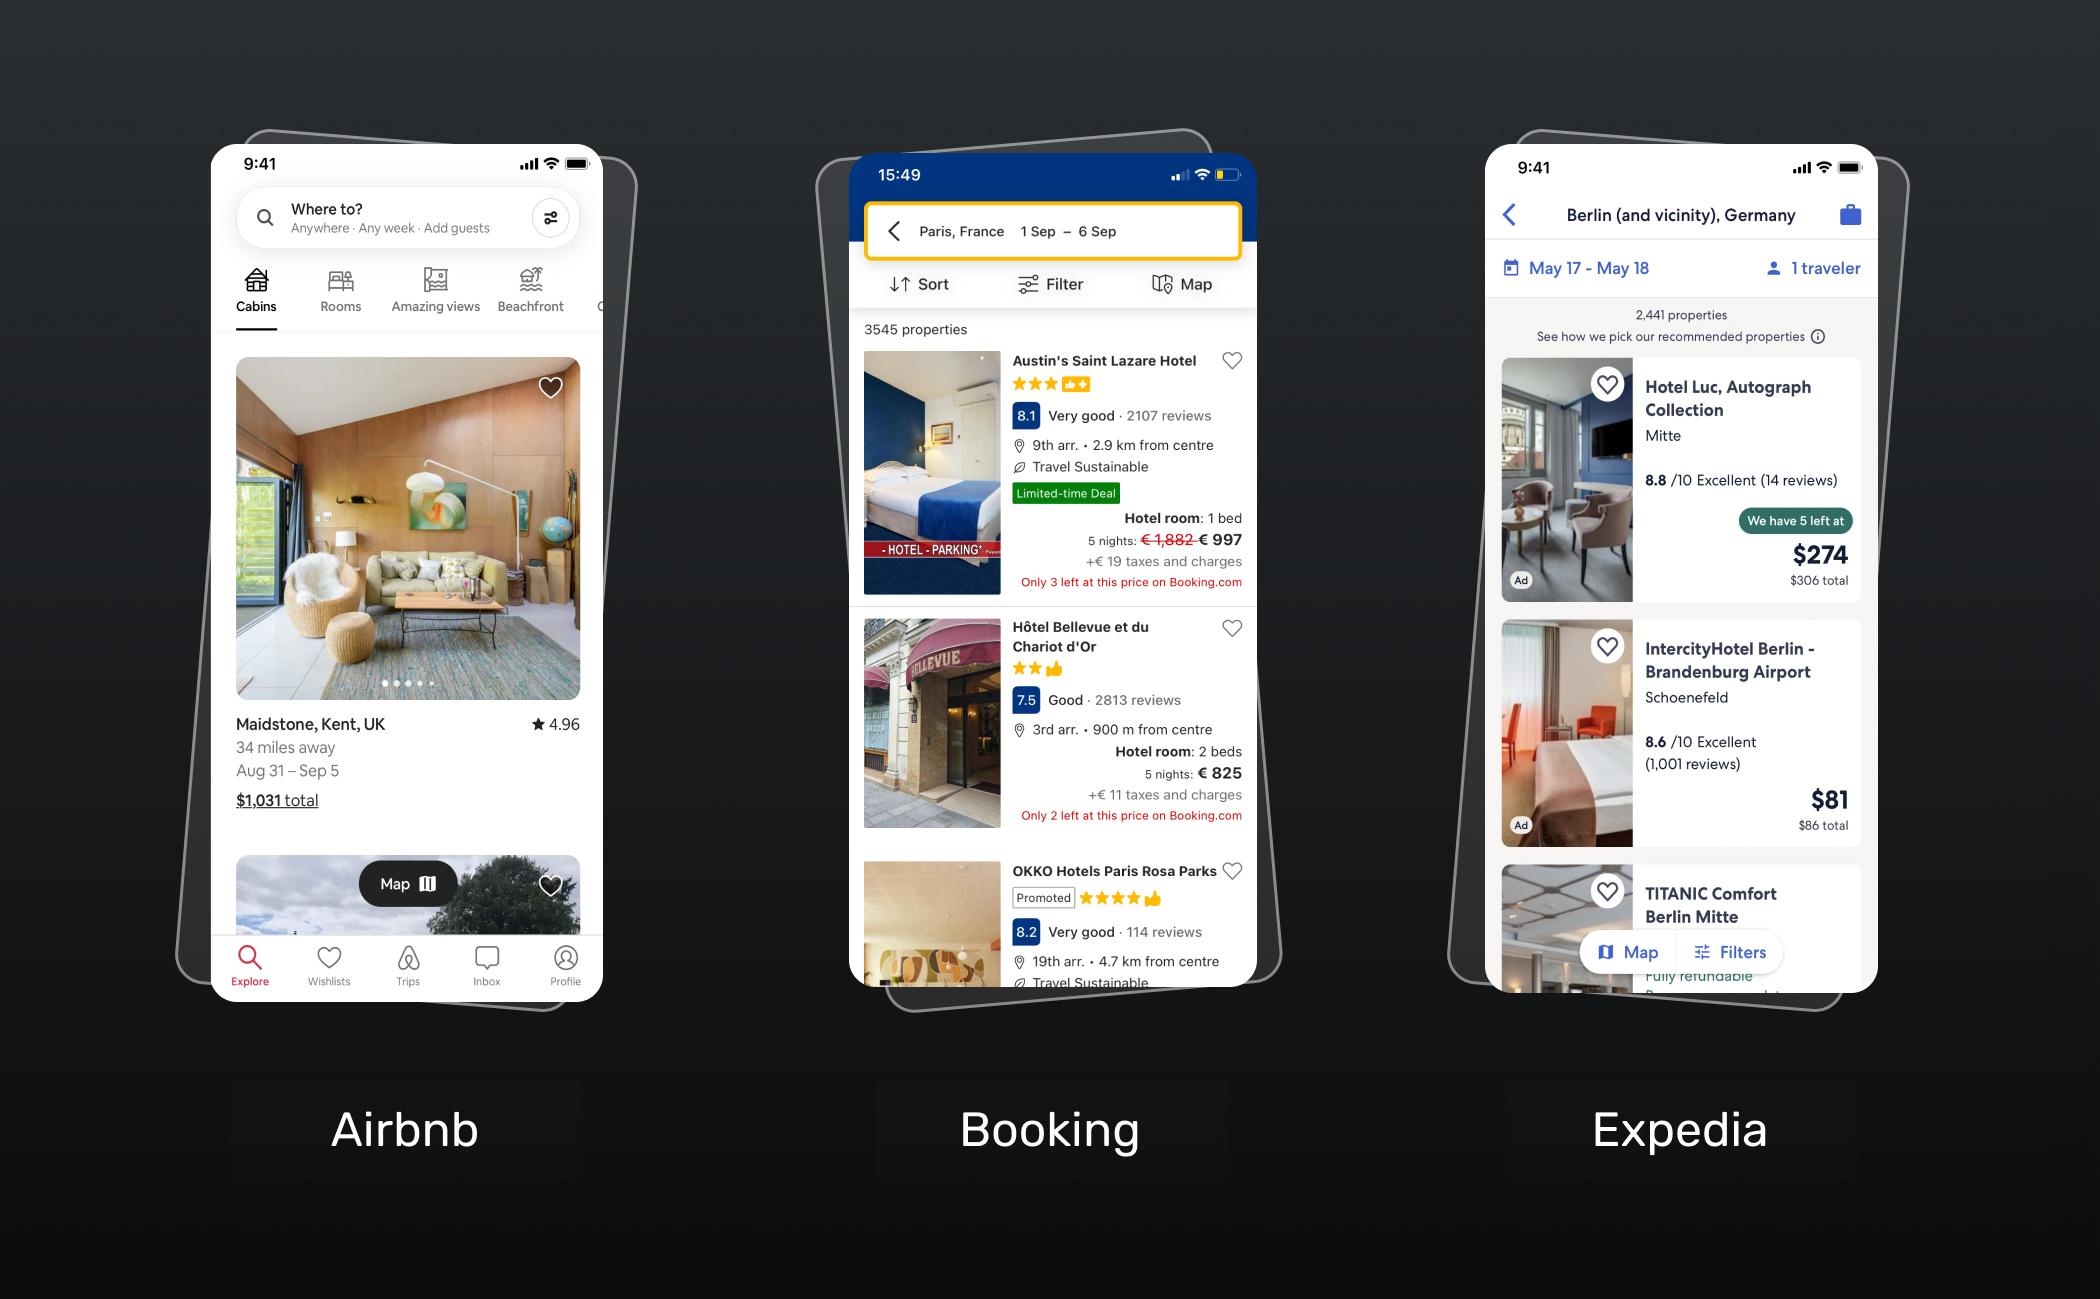This screenshot has width=2100, height=1299.
Task: Select the Cabins tab in Airbnb
Action: [x=254, y=292]
